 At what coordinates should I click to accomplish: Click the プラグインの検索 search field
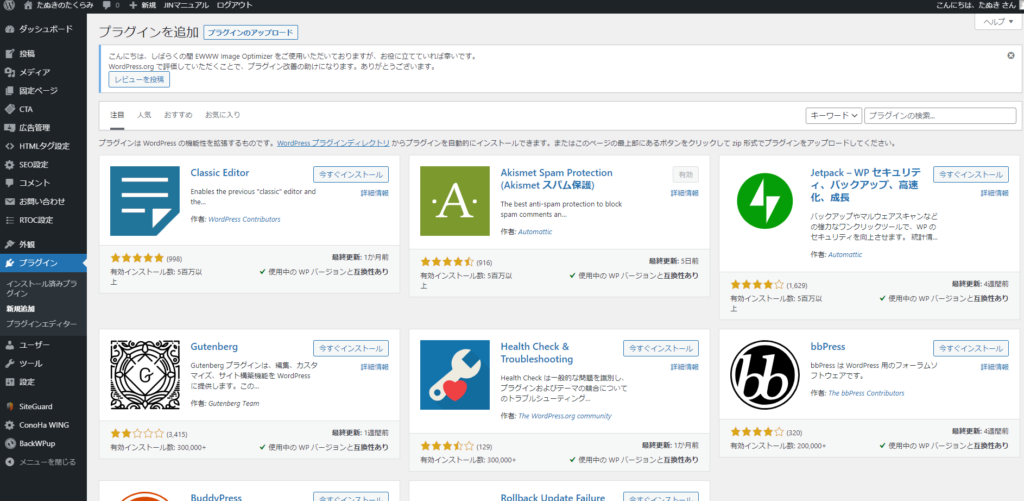click(940, 116)
